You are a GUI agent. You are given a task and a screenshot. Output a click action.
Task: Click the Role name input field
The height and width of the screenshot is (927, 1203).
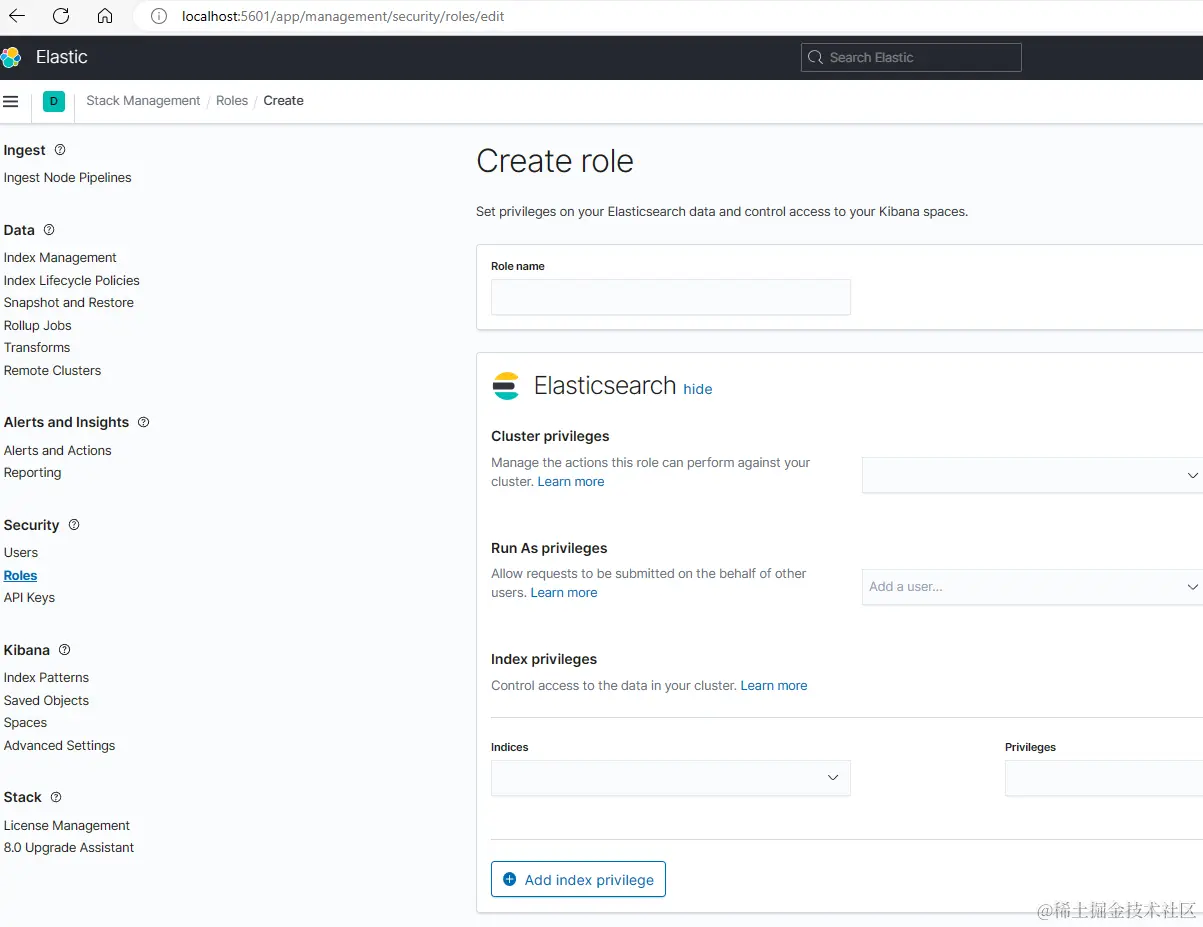tap(670, 297)
